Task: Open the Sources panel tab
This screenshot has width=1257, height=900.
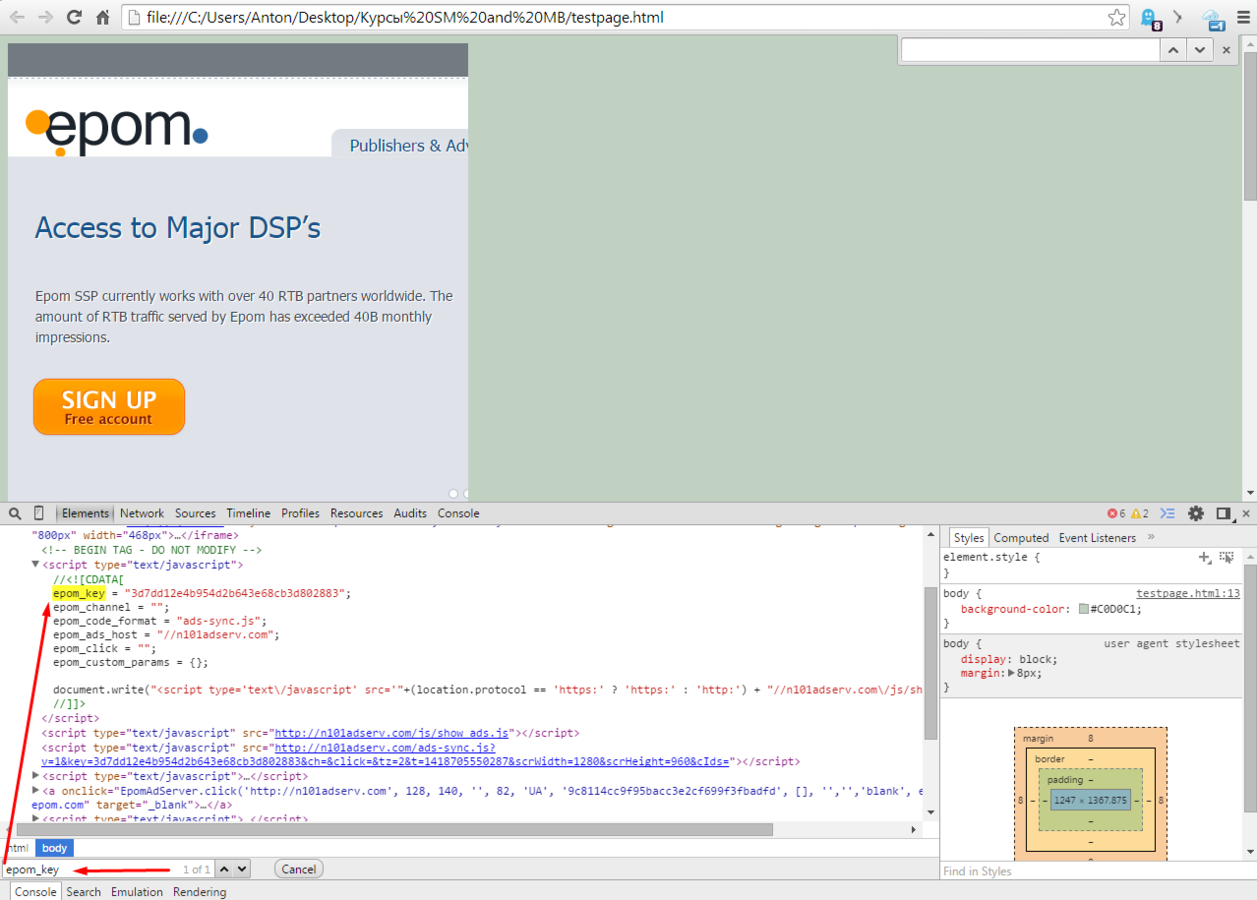Action: pos(195,513)
